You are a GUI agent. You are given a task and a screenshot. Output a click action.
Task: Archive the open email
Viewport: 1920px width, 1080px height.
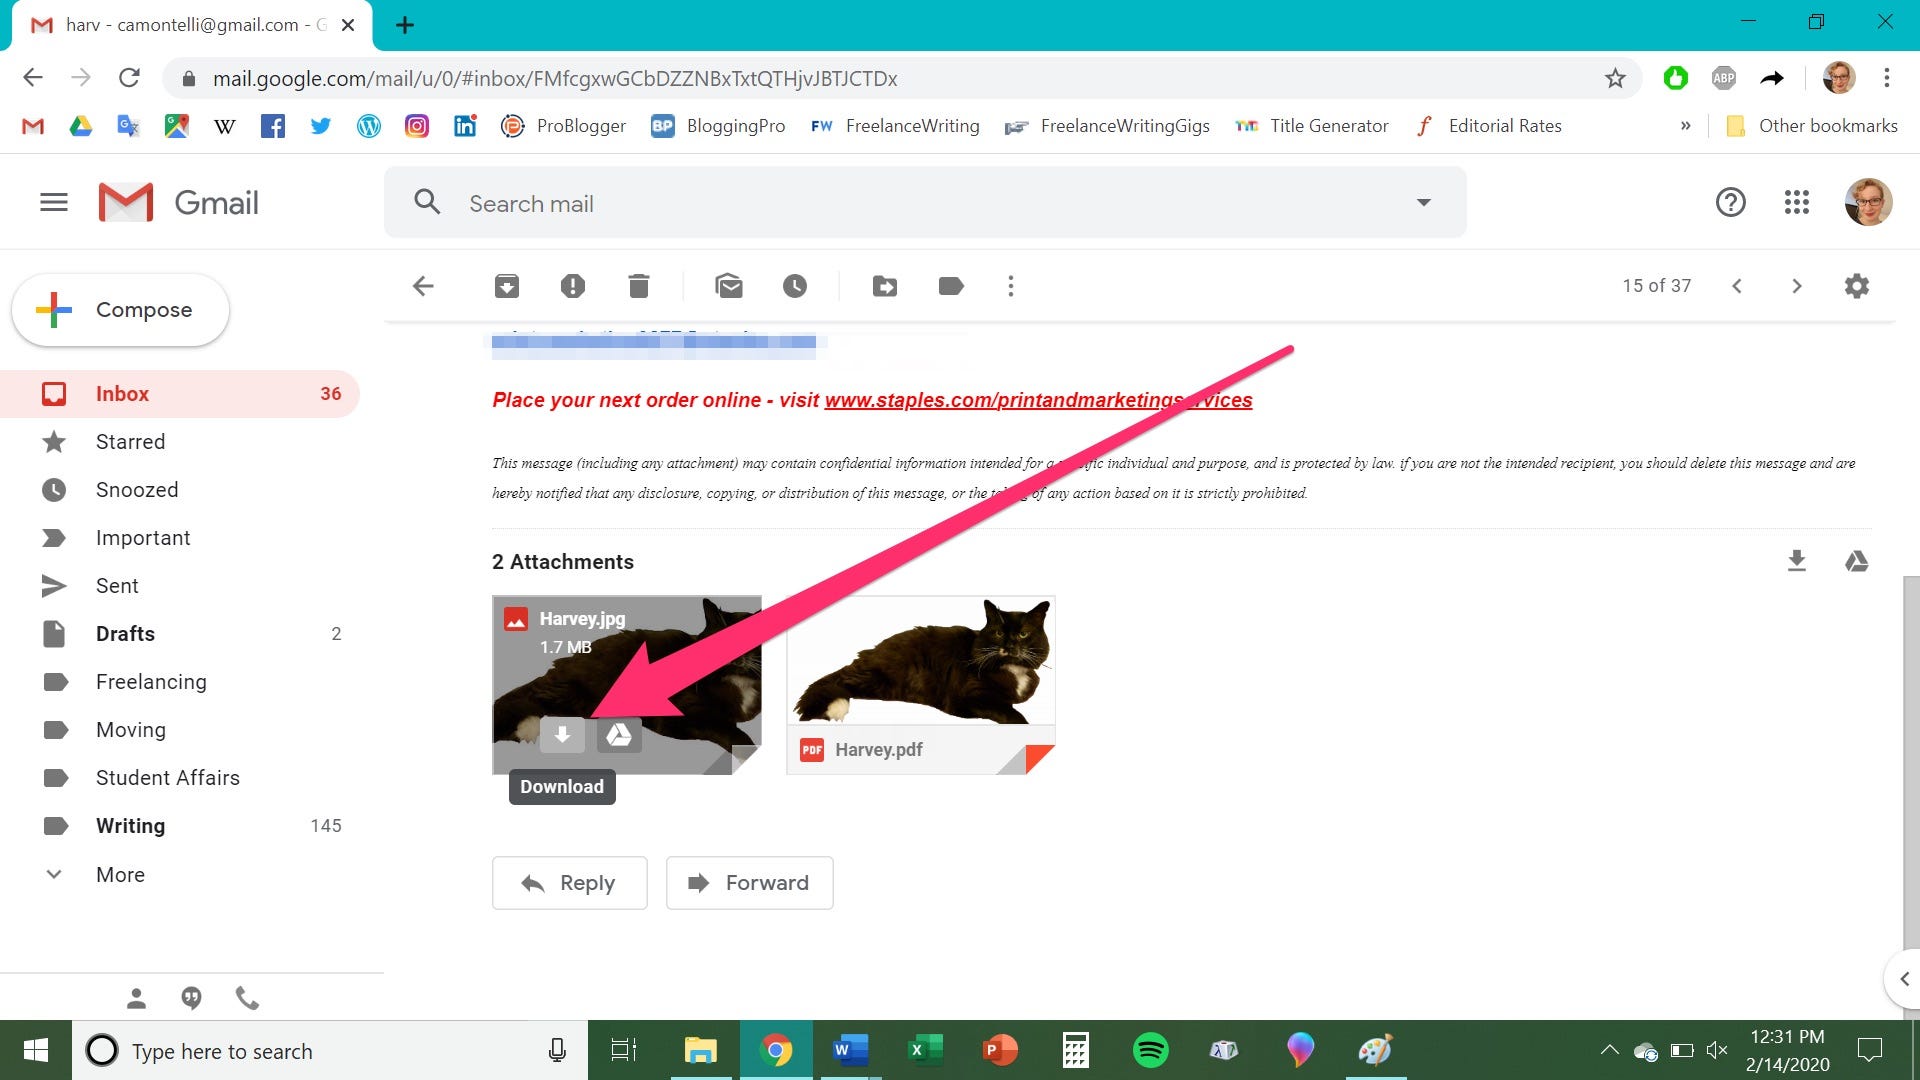(x=506, y=286)
